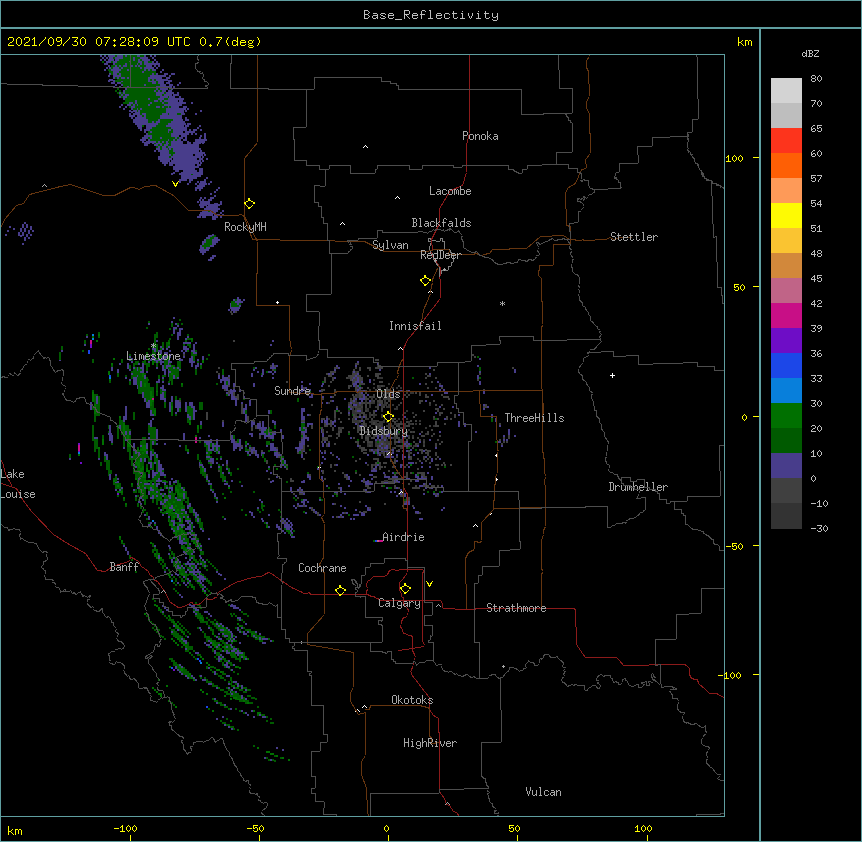Click the RockyMH town label

pyautogui.click(x=245, y=227)
